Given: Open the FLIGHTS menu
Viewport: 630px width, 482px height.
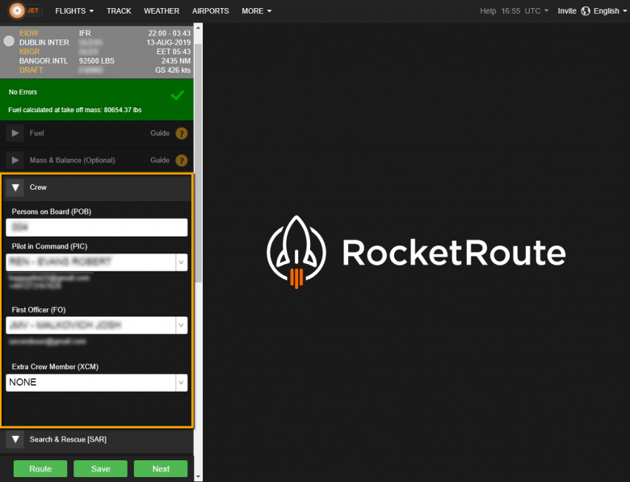Looking at the screenshot, I should [x=74, y=11].
